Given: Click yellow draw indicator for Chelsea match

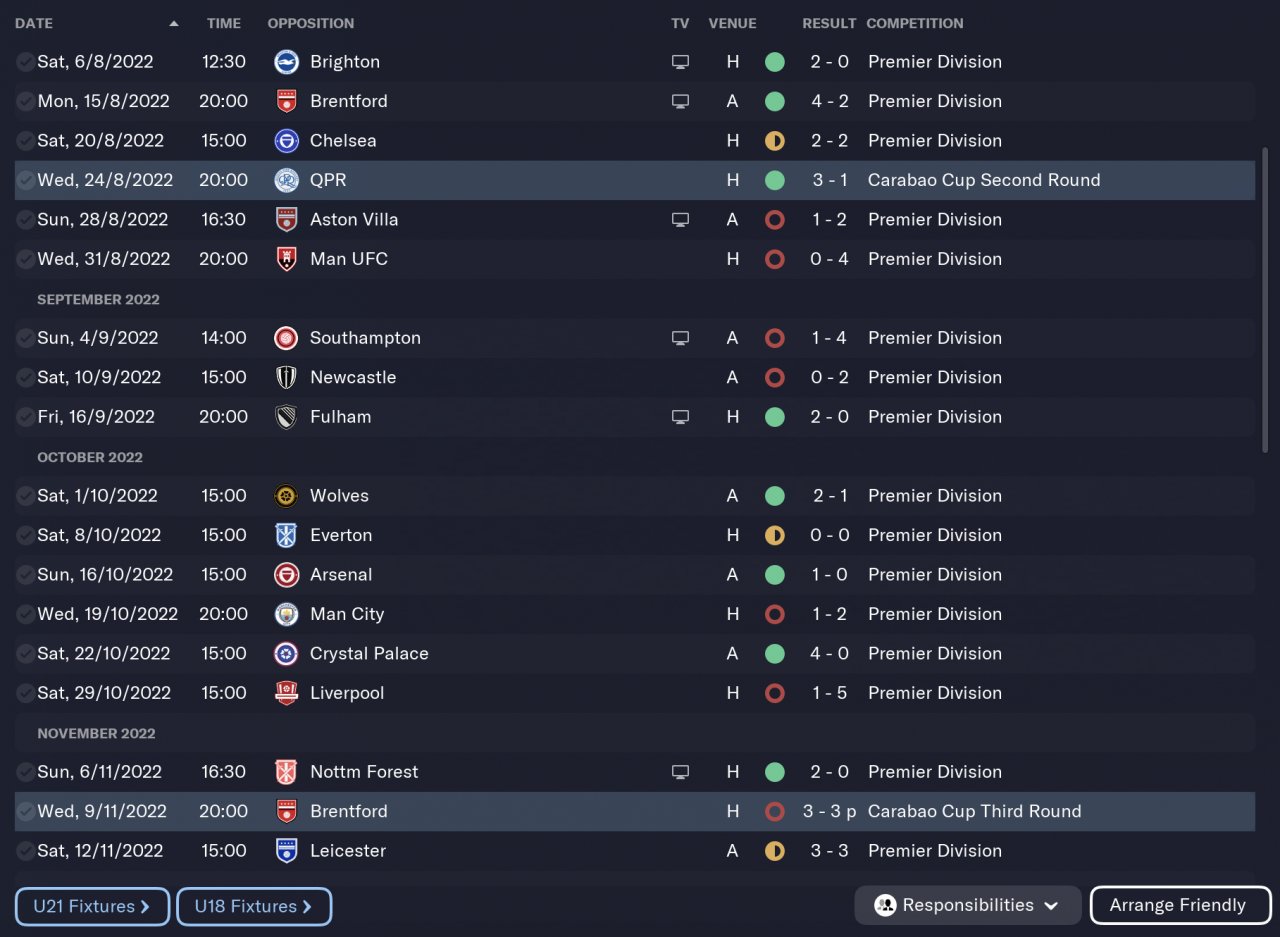Looking at the screenshot, I should coord(774,141).
